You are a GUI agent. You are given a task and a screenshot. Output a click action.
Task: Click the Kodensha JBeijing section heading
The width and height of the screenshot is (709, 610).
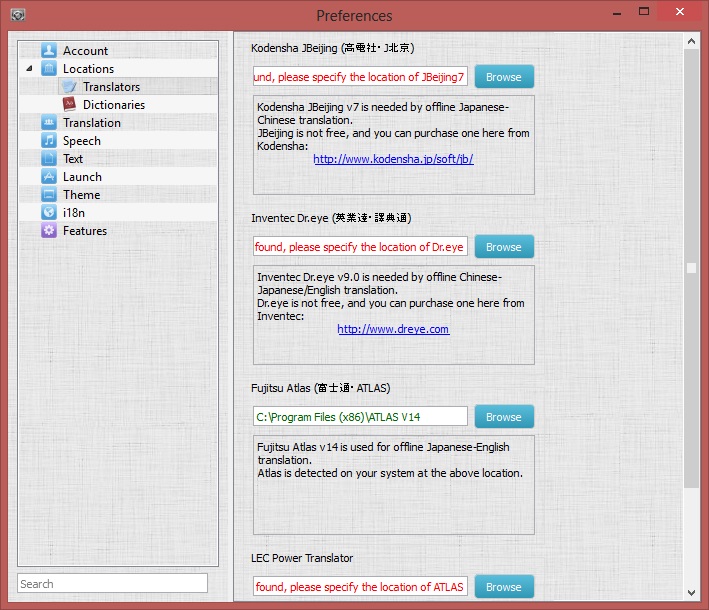click(333, 48)
